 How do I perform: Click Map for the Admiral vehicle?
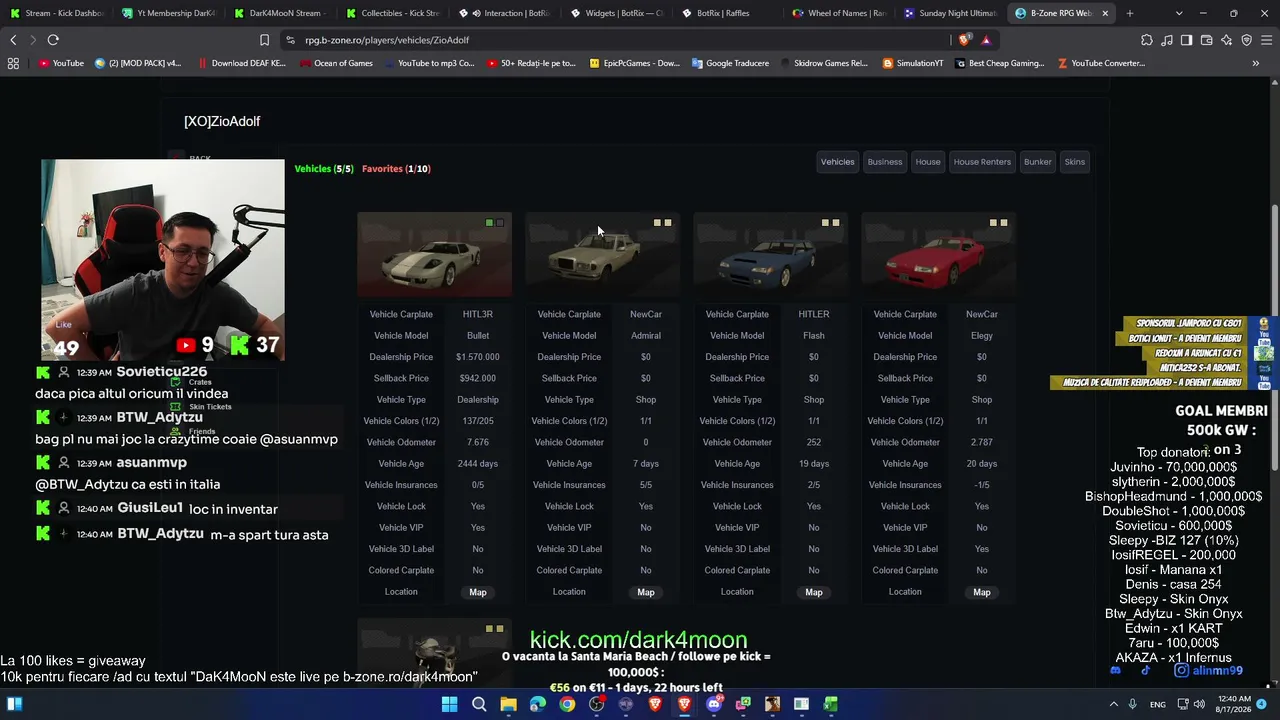[x=646, y=592]
